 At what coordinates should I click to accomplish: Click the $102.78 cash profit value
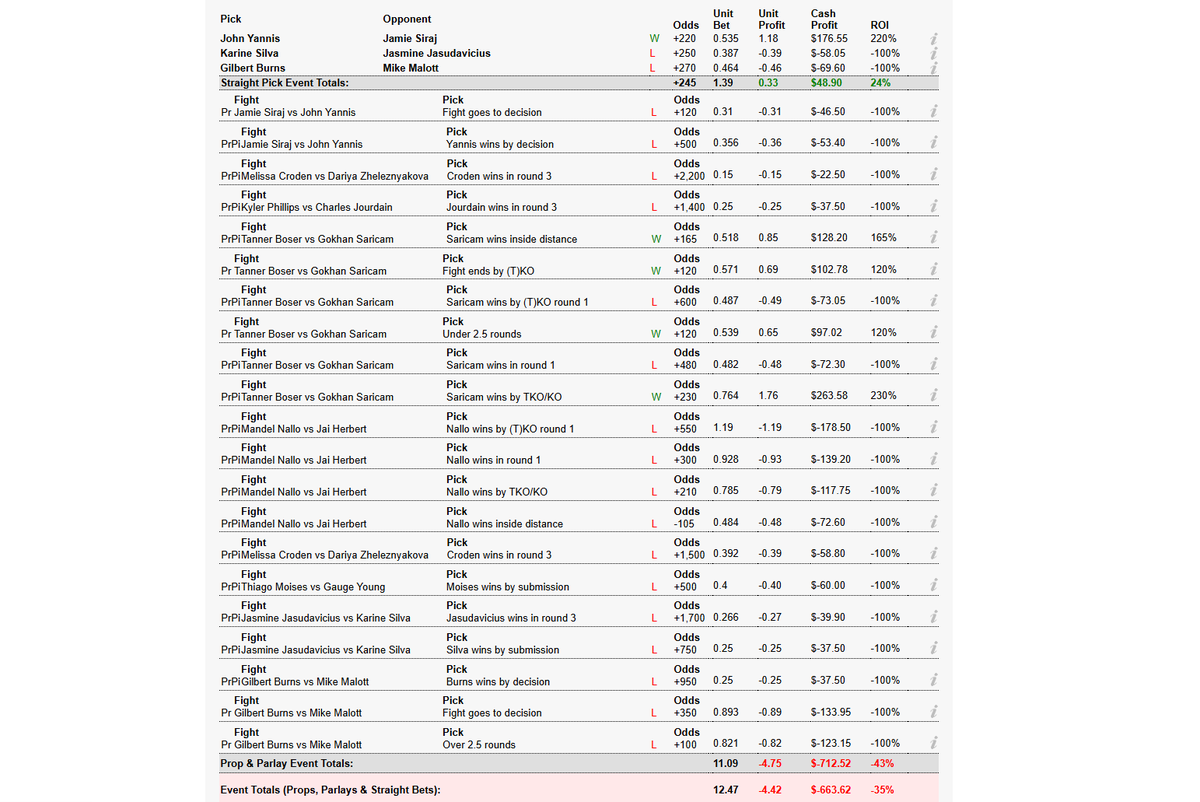click(829, 270)
